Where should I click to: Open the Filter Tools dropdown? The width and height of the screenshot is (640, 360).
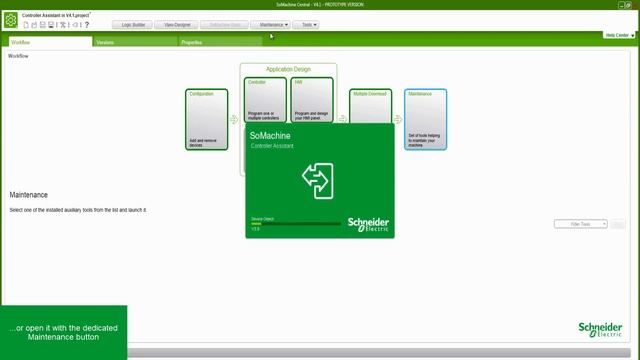[x=581, y=224]
